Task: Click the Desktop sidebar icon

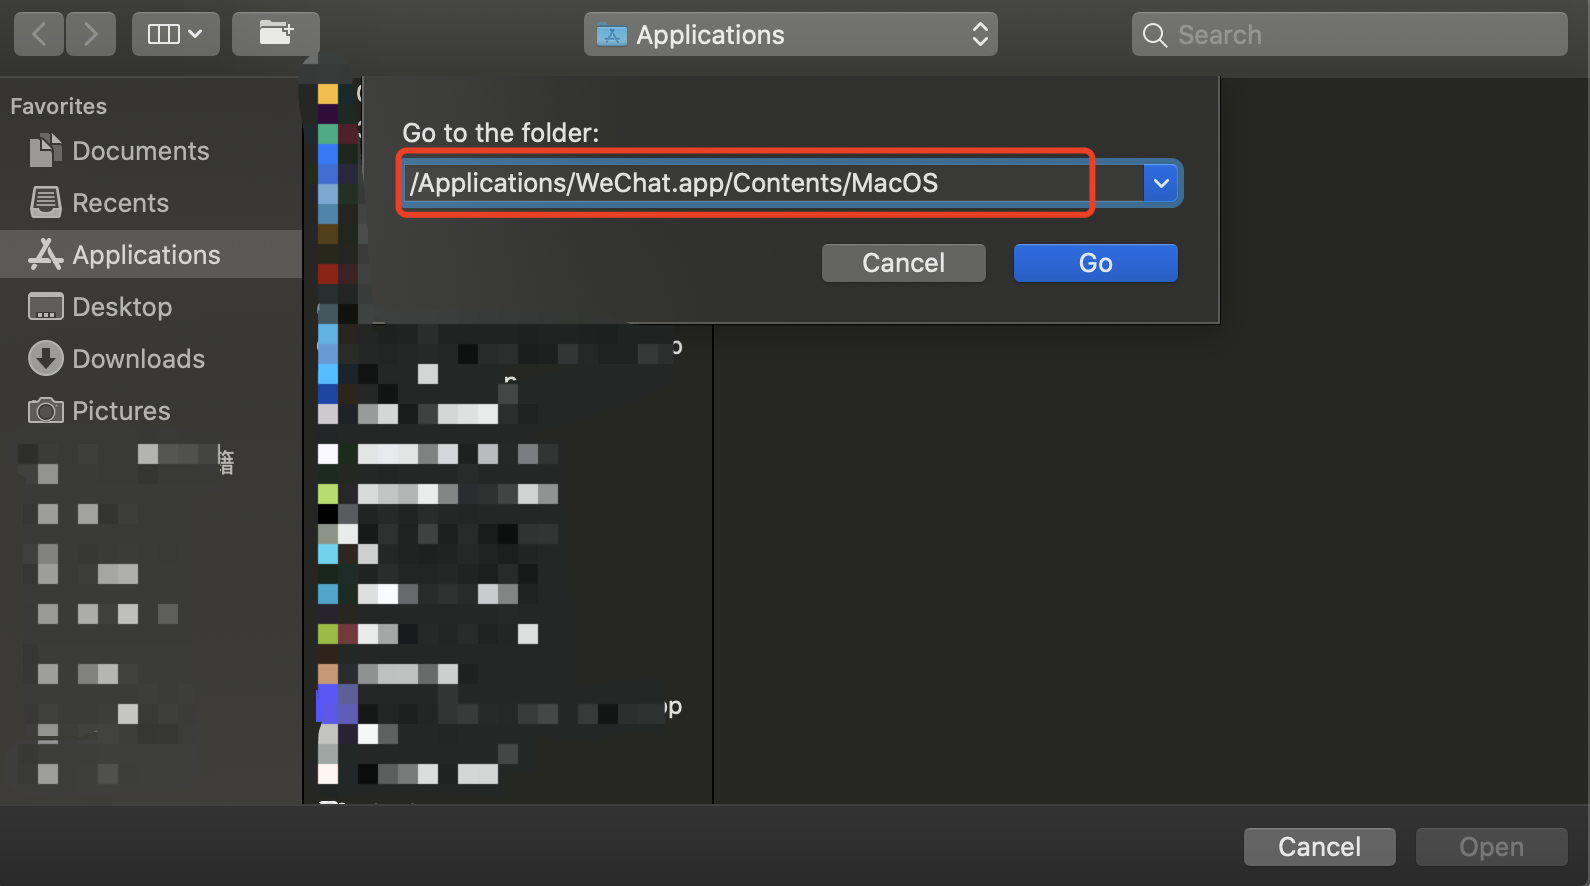Action: [45, 307]
